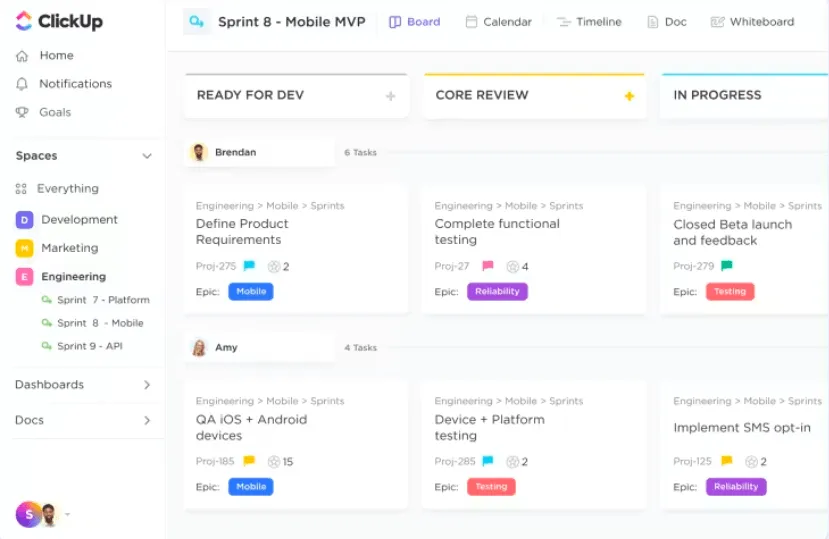
Task: Open Sprint 8 - Mobile list
Action: pos(93,323)
